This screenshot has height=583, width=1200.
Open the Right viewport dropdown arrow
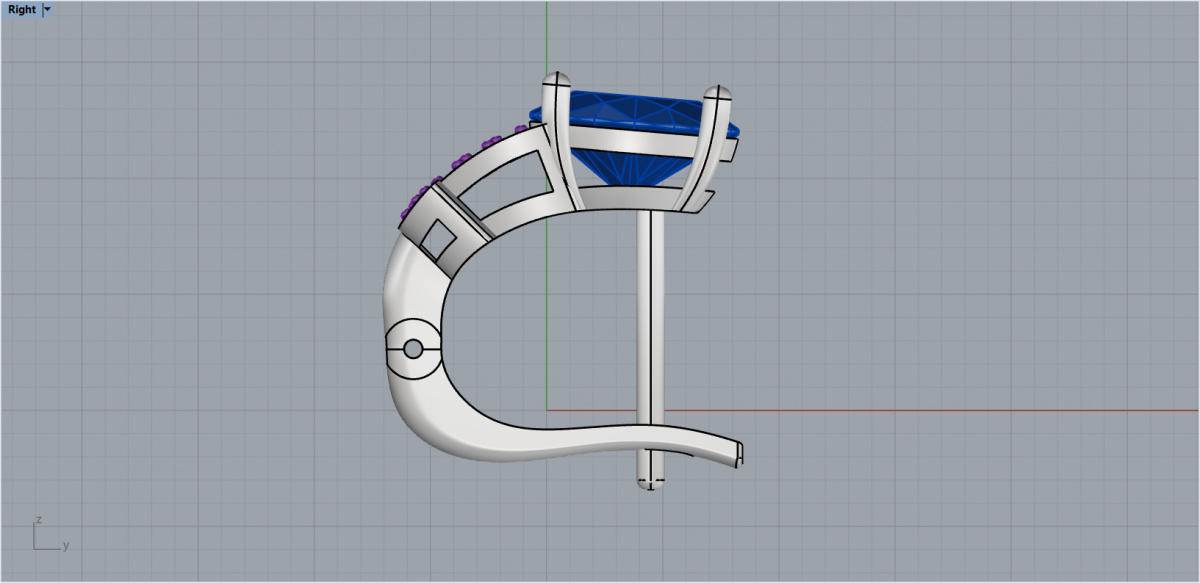point(48,10)
